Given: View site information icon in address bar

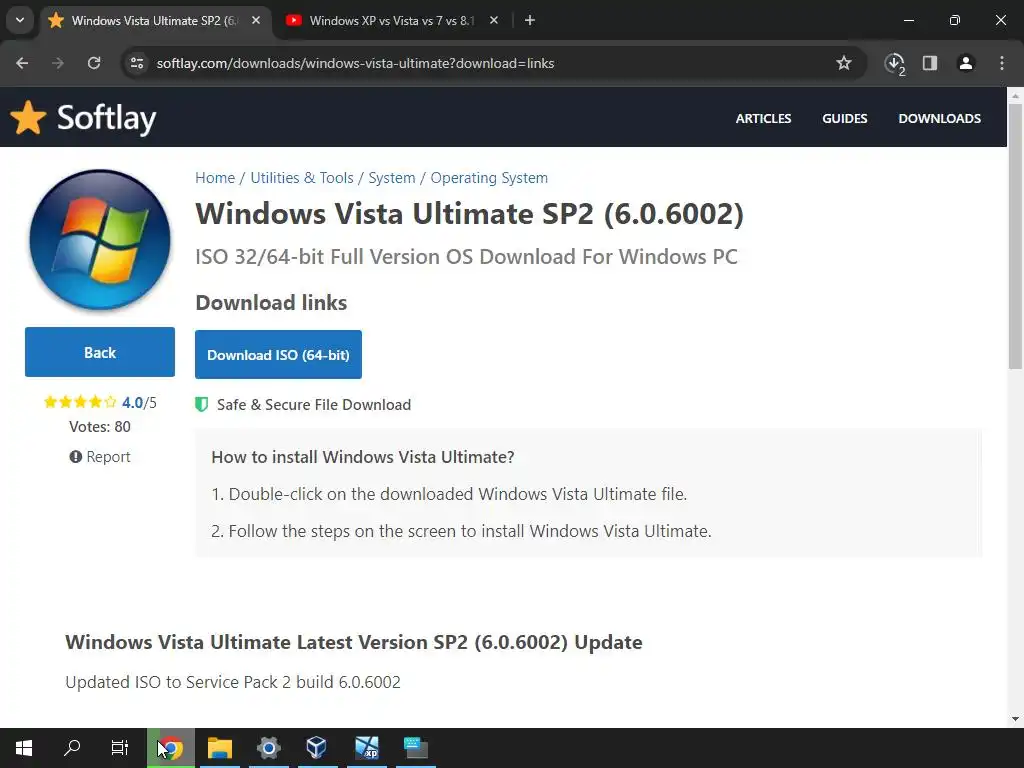Looking at the screenshot, I should (137, 63).
